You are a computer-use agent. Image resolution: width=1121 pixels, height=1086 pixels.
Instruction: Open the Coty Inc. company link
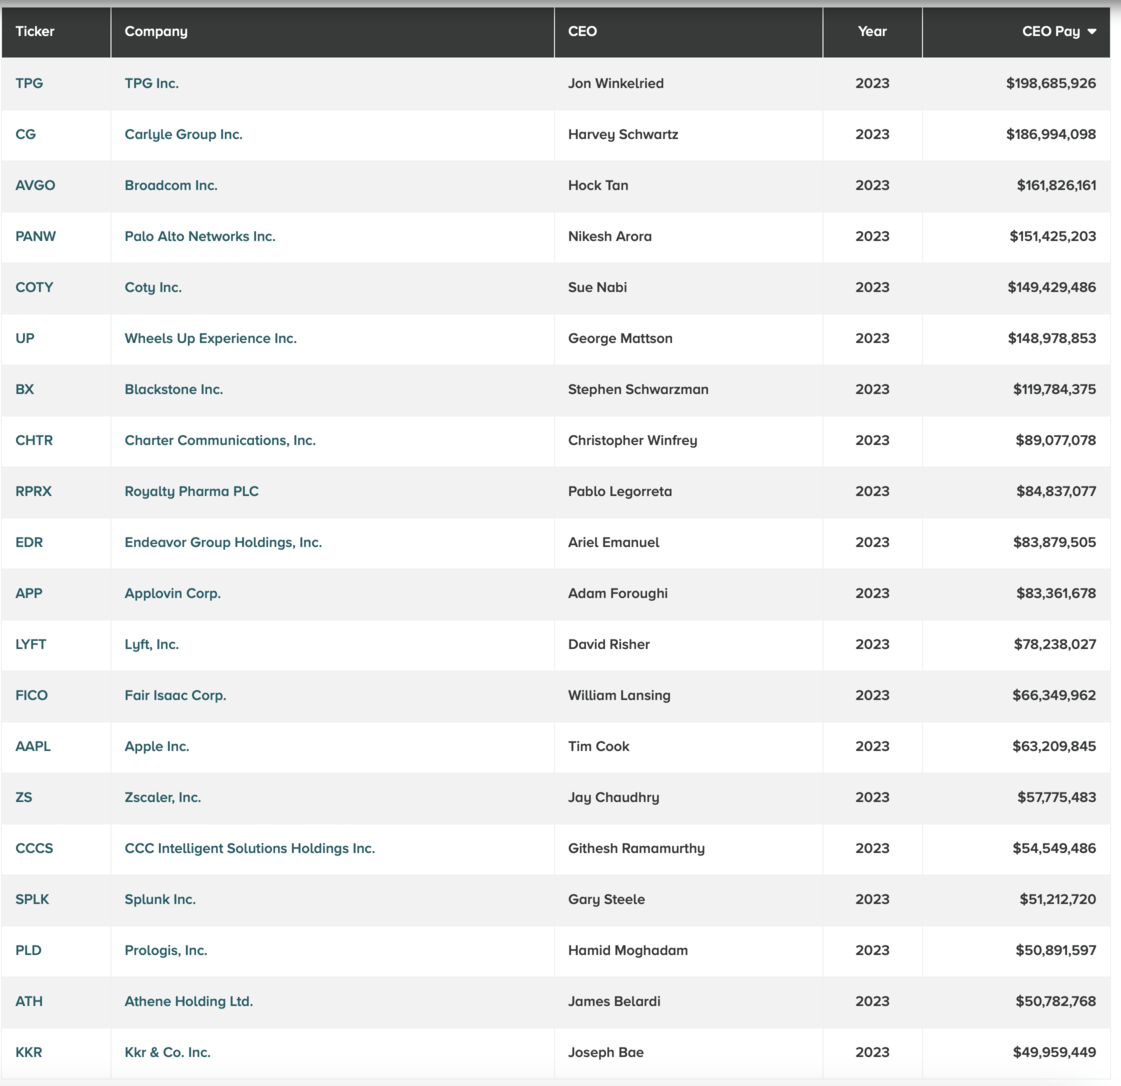coord(153,287)
